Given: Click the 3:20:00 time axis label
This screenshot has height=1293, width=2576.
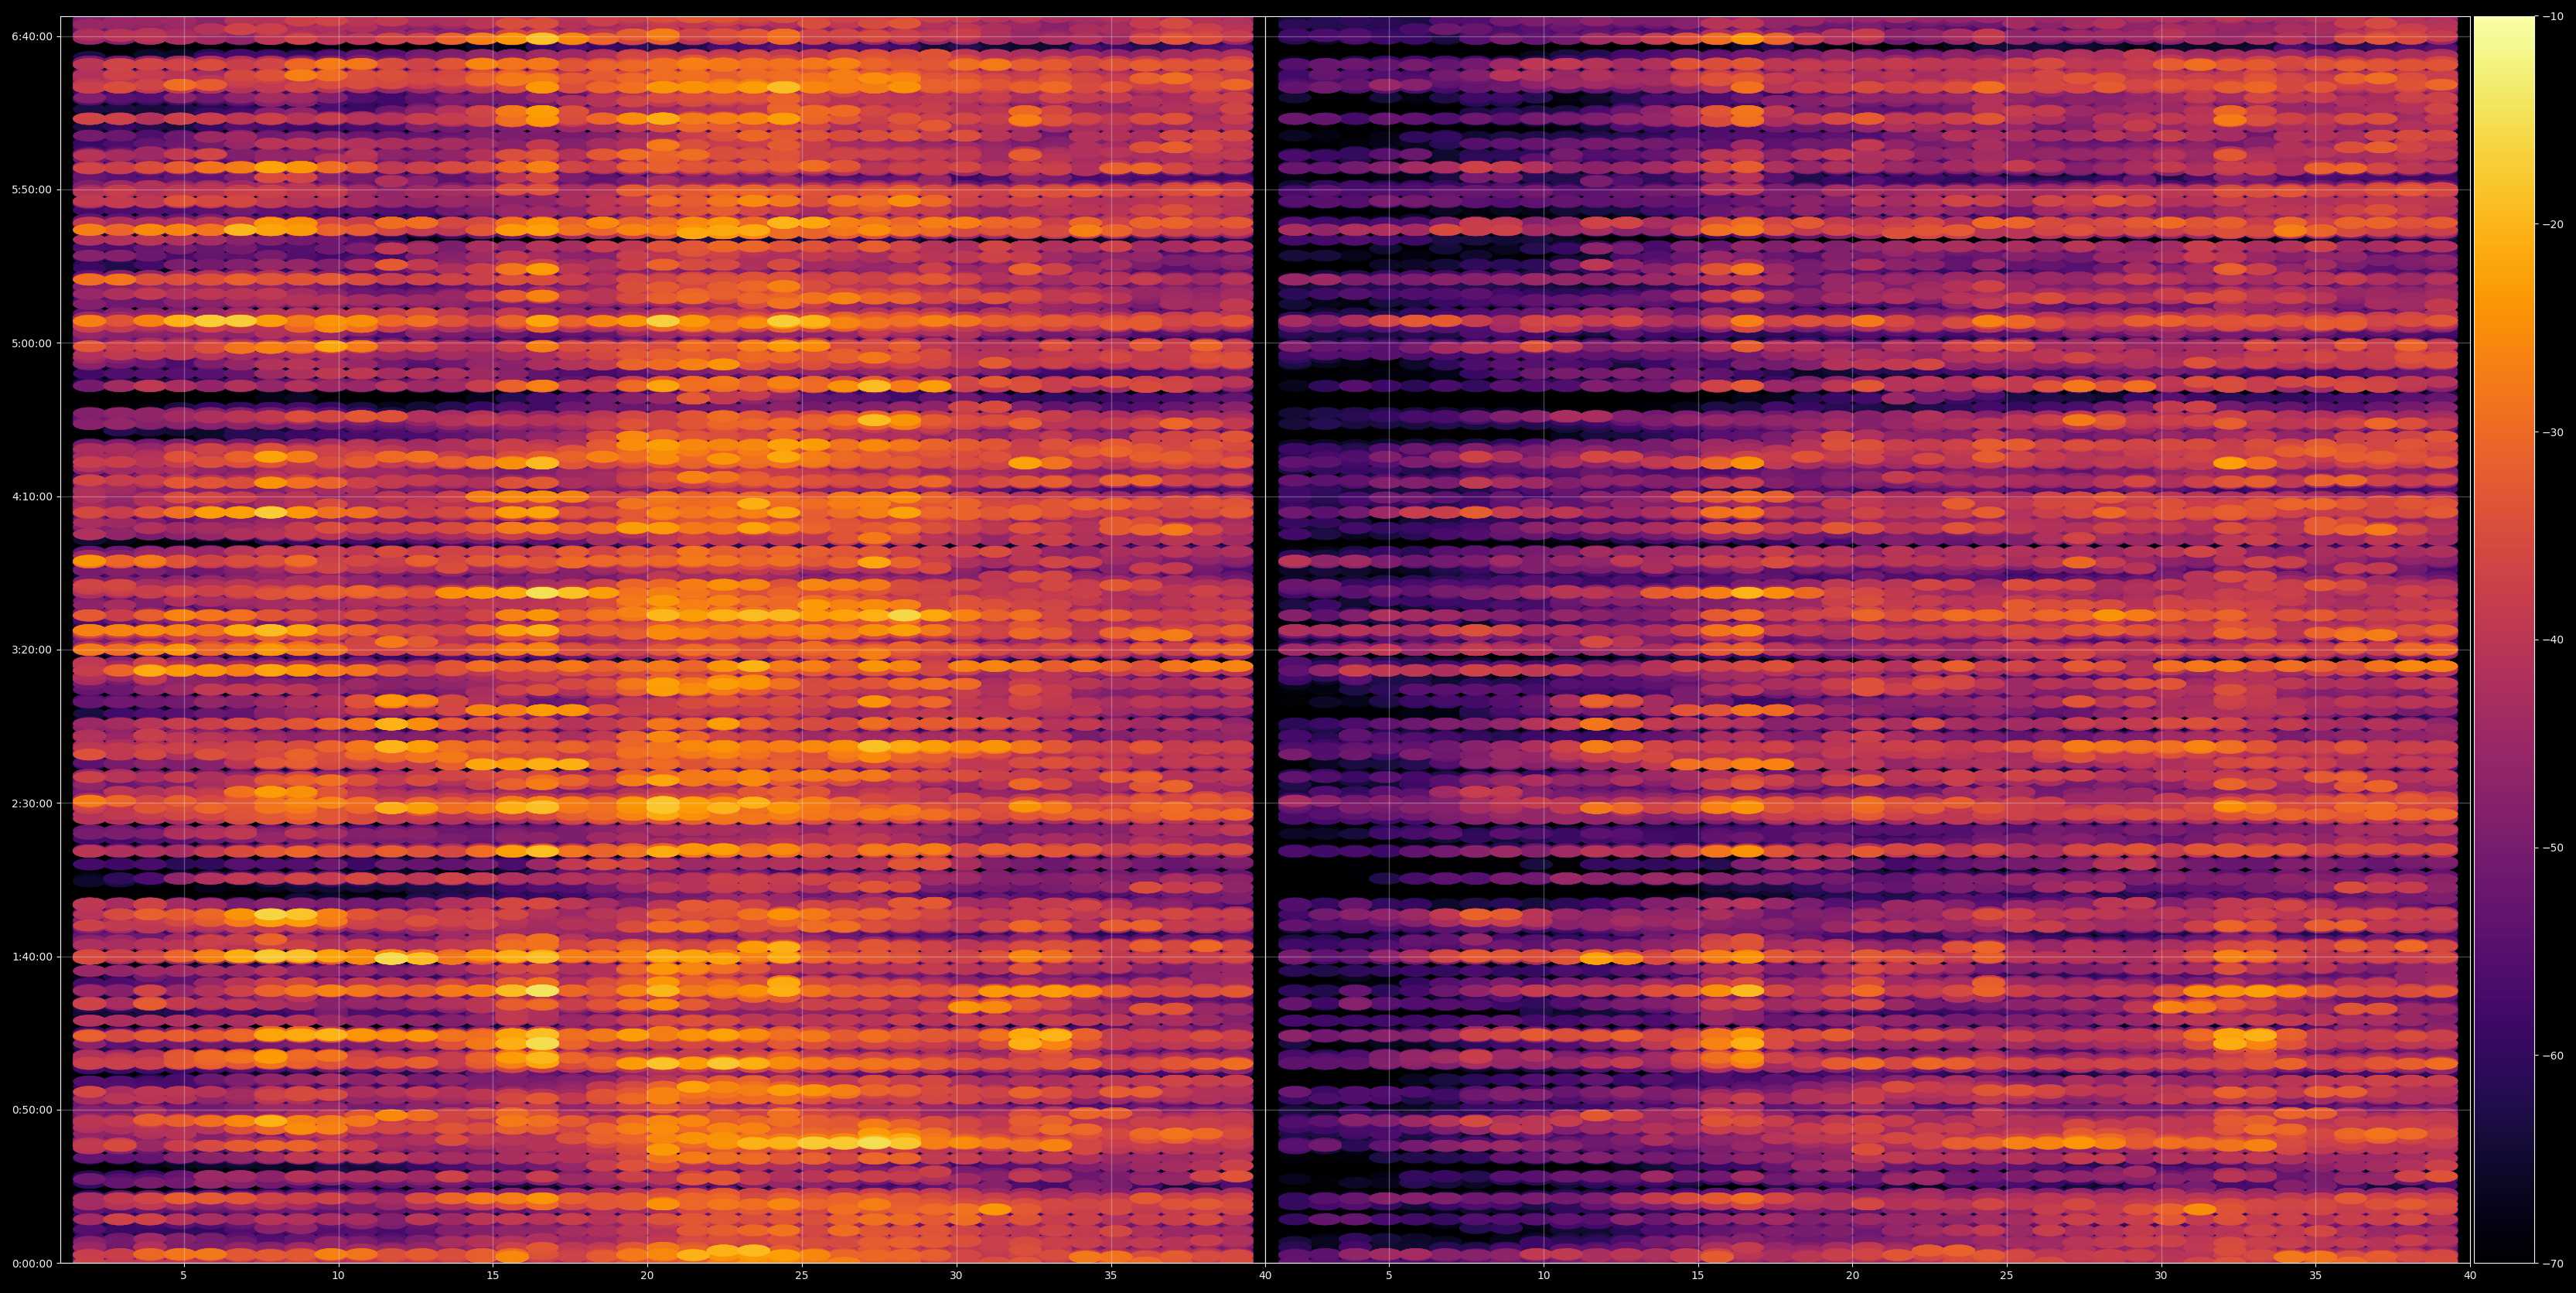Looking at the screenshot, I should tap(32, 650).
